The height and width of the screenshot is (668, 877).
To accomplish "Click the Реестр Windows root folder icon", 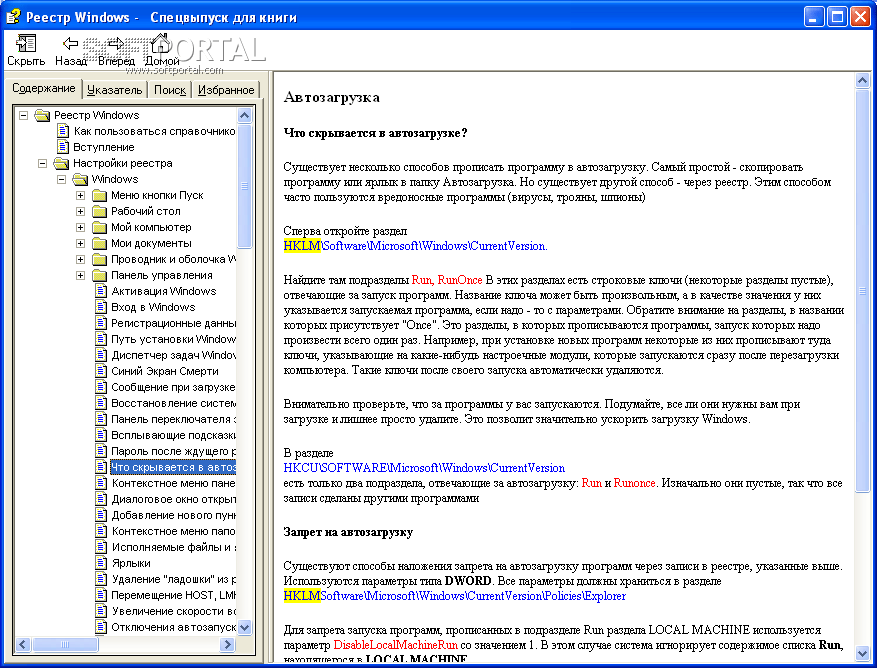I will (x=43, y=115).
